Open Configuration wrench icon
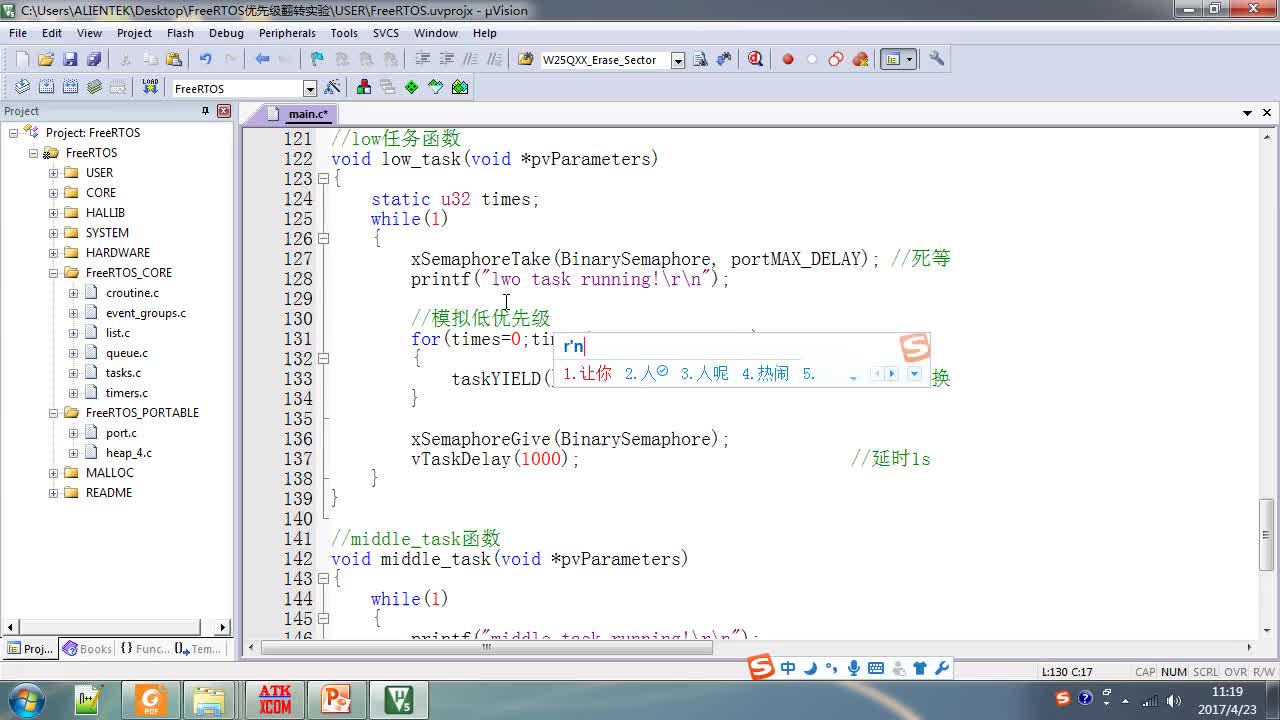1280x720 pixels. tap(937, 60)
